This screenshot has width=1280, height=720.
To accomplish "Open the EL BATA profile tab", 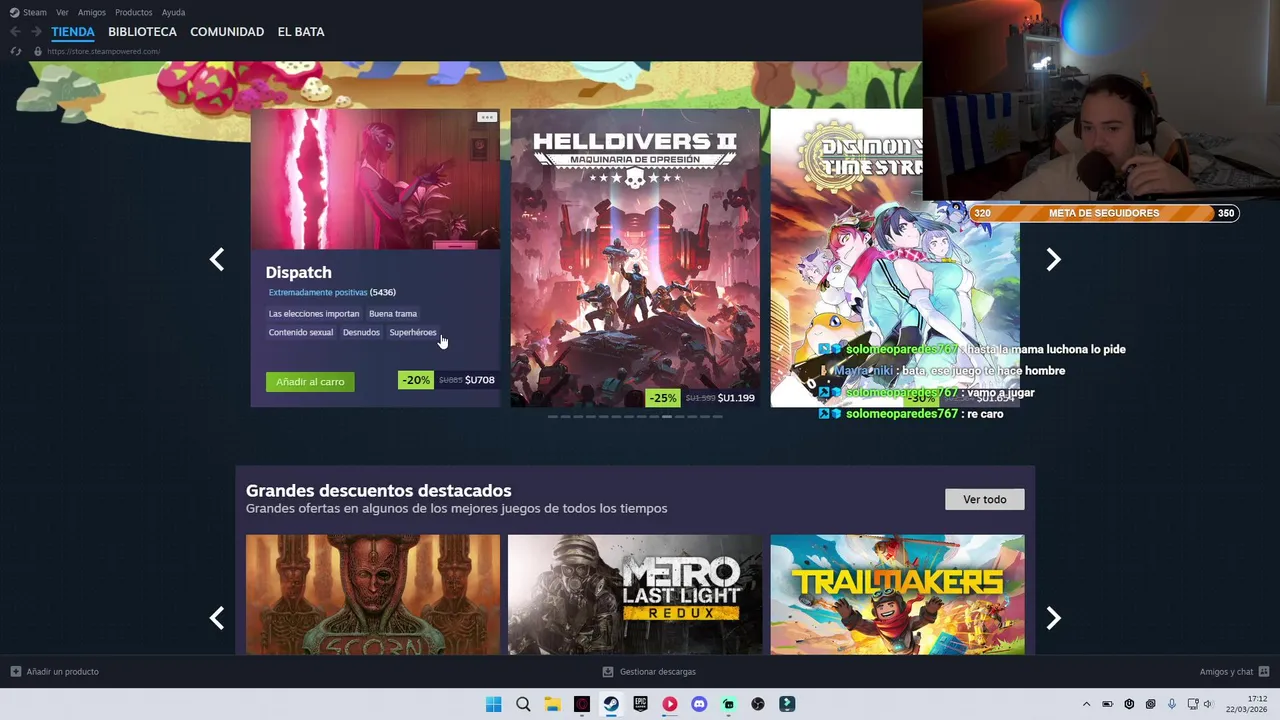I will (x=301, y=32).
